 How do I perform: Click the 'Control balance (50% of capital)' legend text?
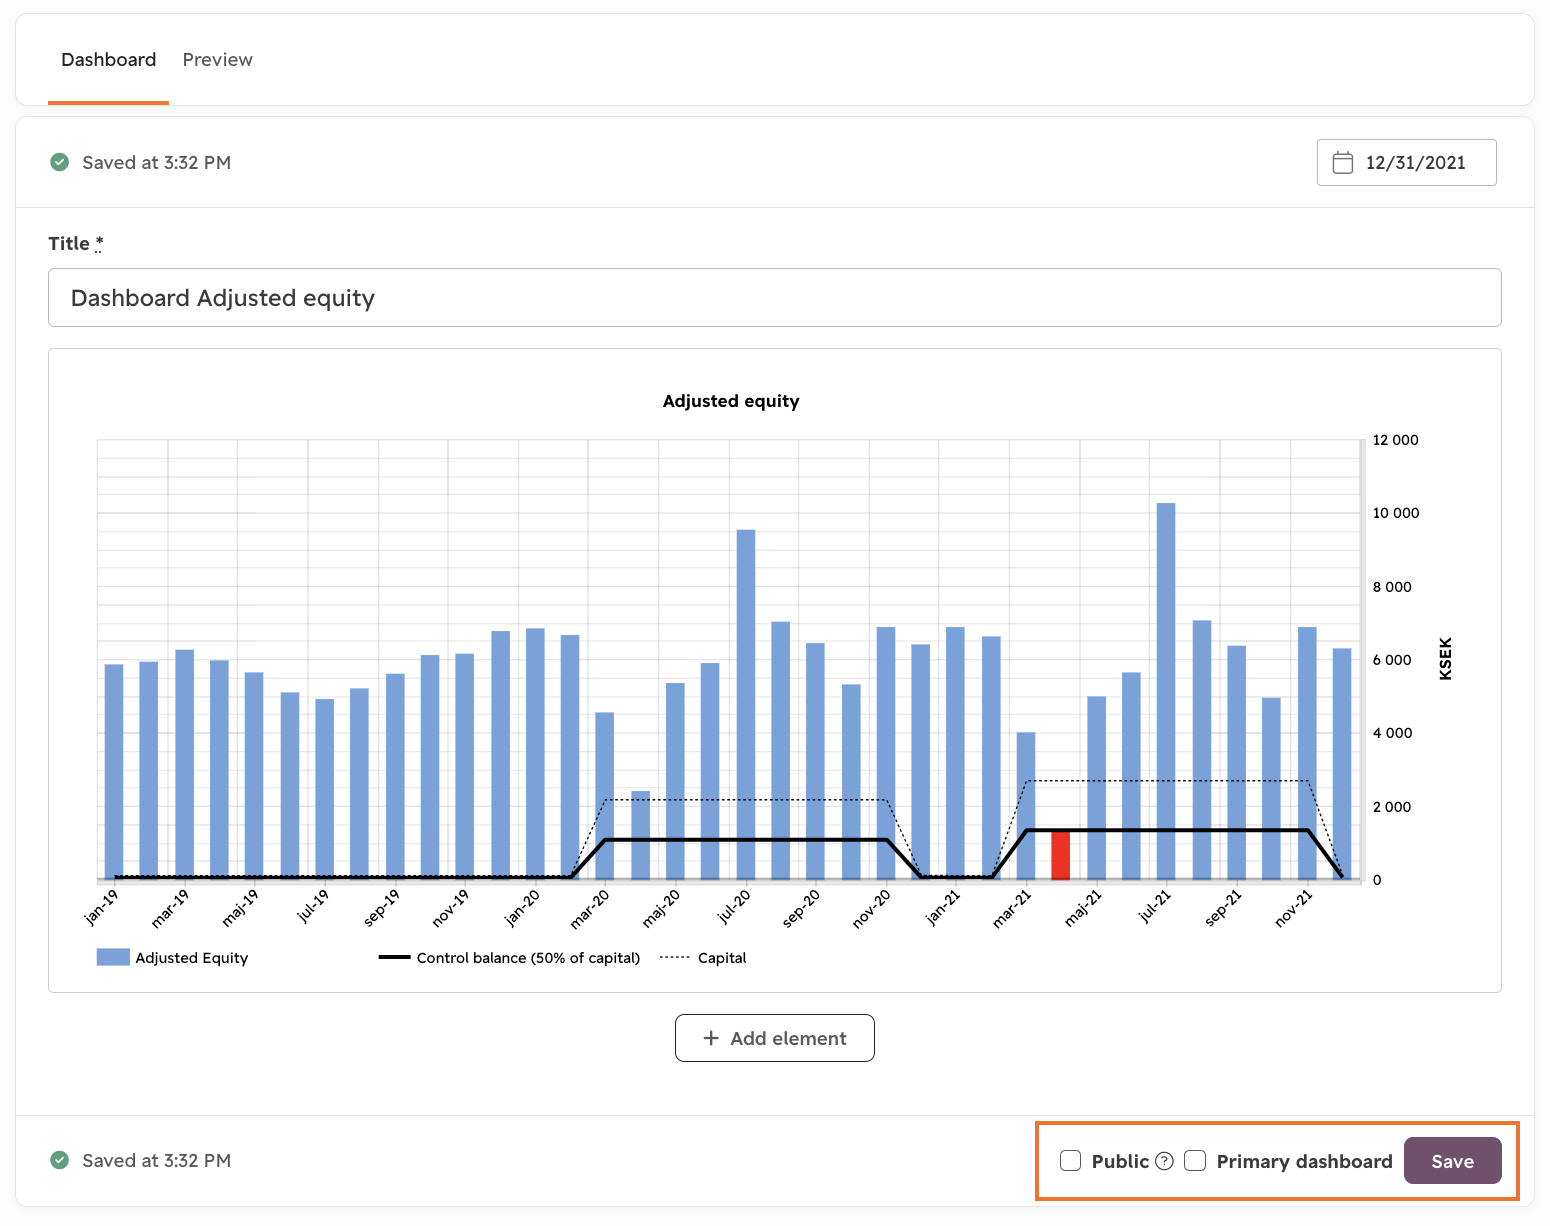[x=528, y=958]
